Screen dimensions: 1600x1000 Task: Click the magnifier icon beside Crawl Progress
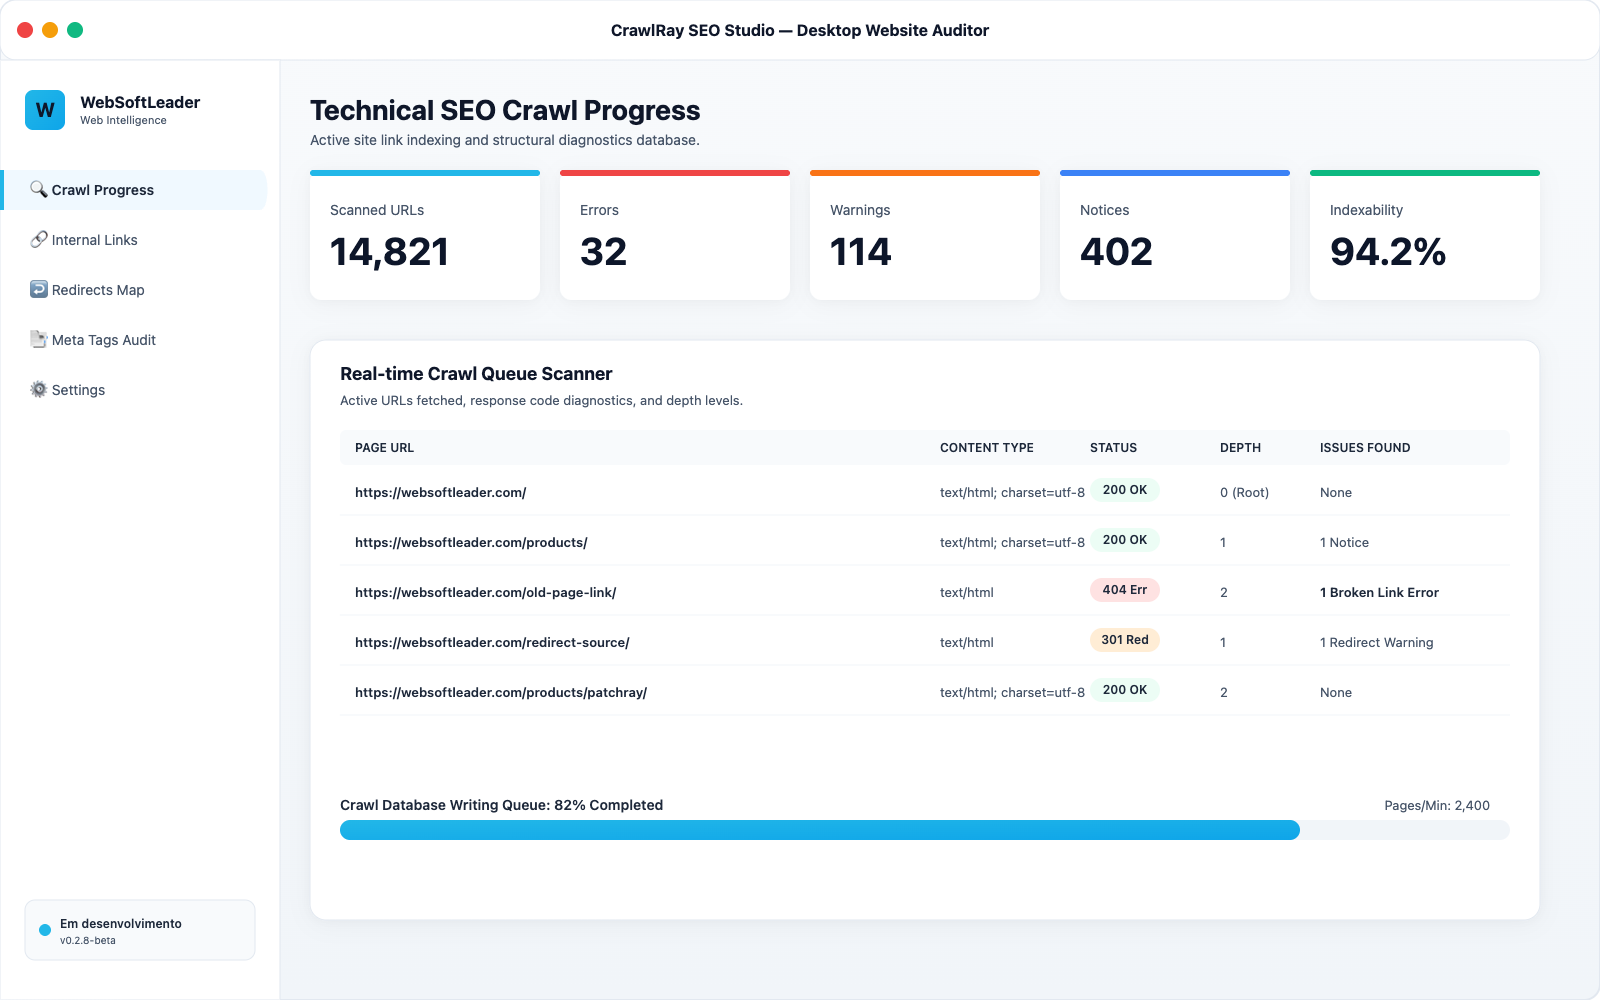(38, 189)
